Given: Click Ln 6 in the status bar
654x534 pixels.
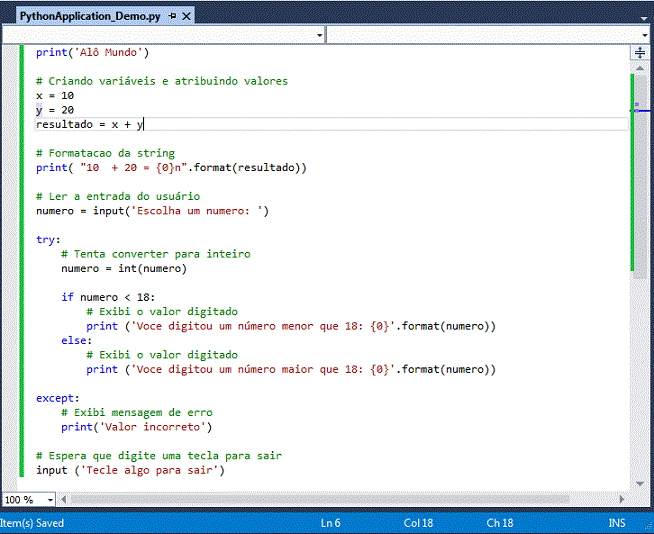Looking at the screenshot, I should pos(330,523).
